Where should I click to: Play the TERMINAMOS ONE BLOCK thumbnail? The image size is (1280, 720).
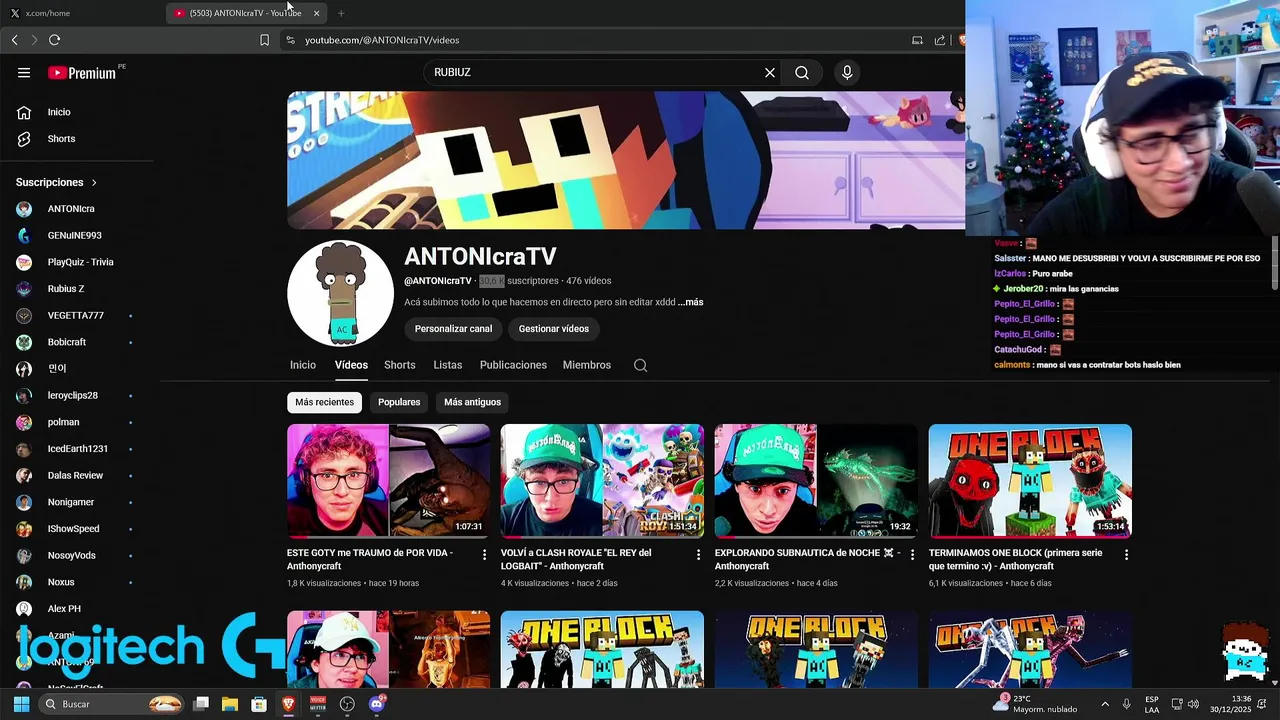[x=1030, y=481]
